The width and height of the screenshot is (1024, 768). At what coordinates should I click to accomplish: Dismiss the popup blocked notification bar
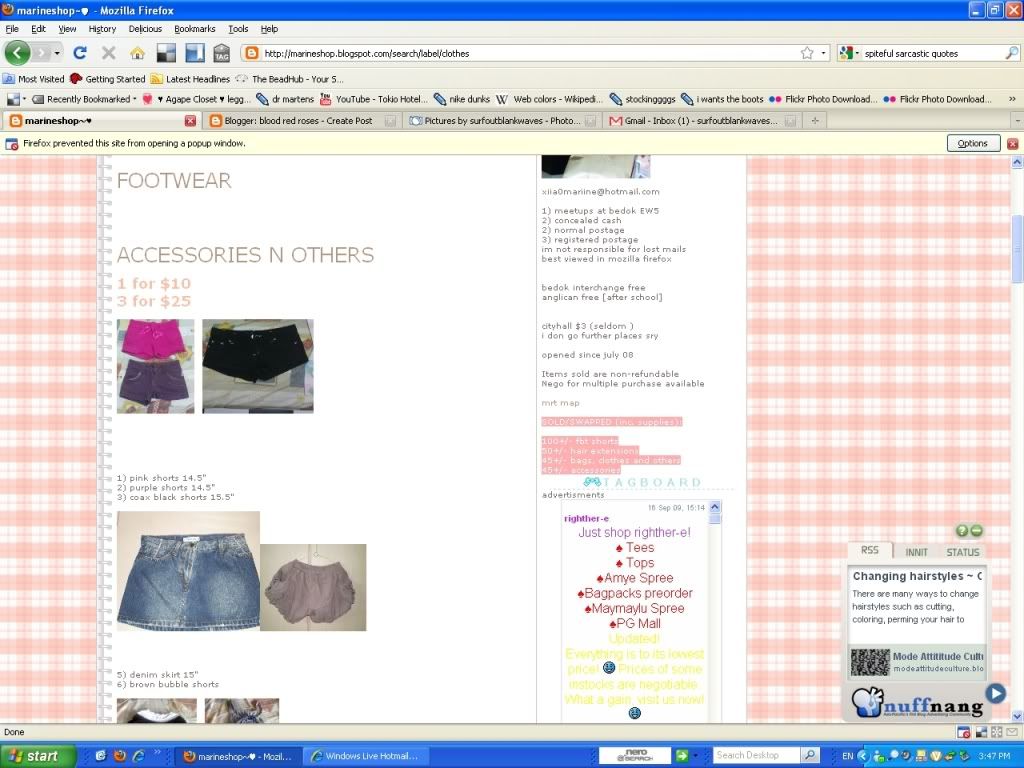tap(1012, 143)
